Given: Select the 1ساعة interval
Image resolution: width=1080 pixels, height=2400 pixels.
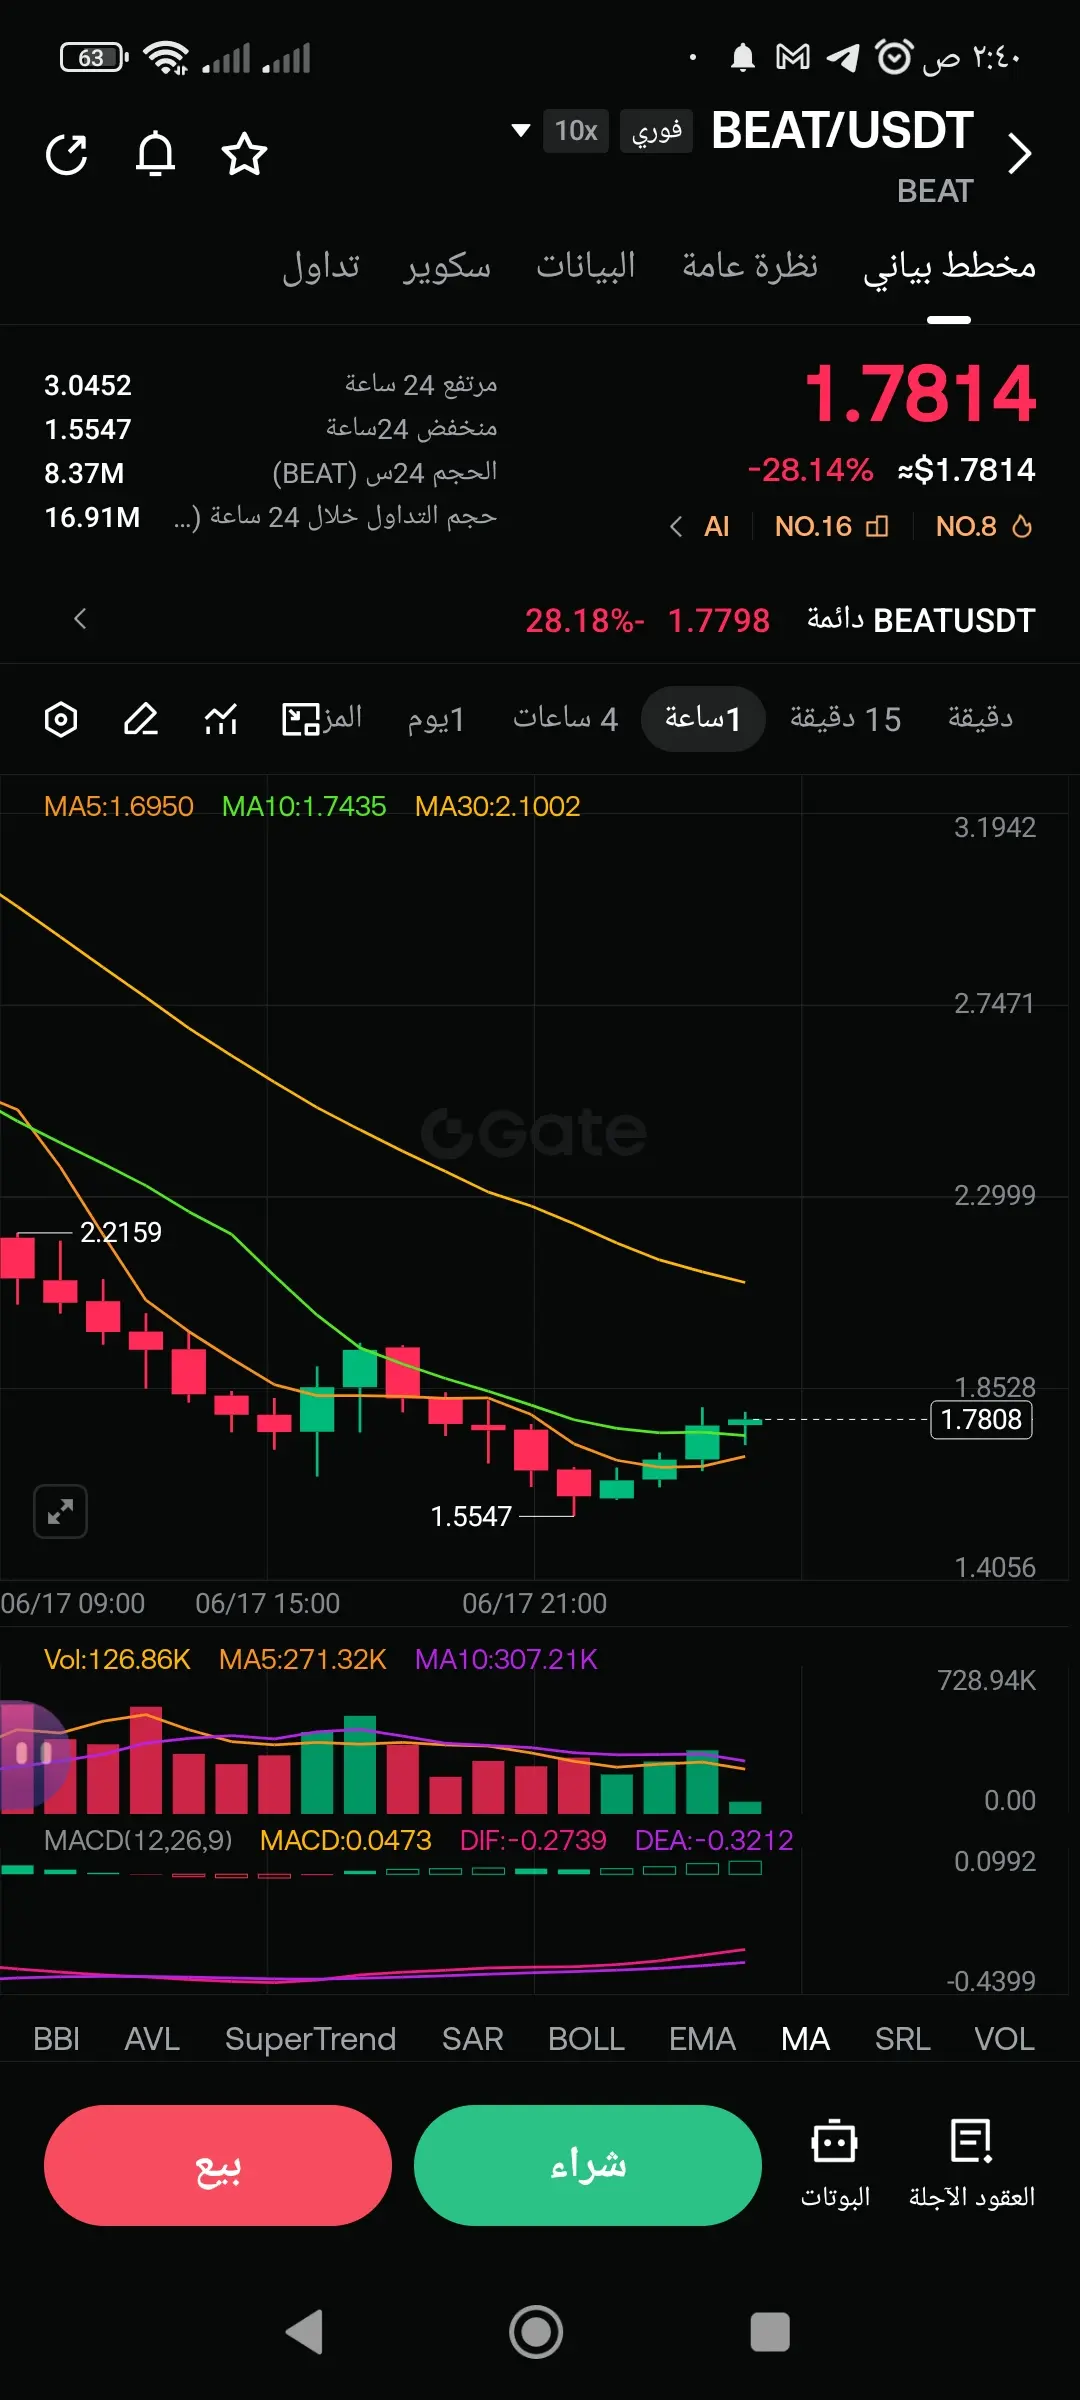Looking at the screenshot, I should (703, 719).
